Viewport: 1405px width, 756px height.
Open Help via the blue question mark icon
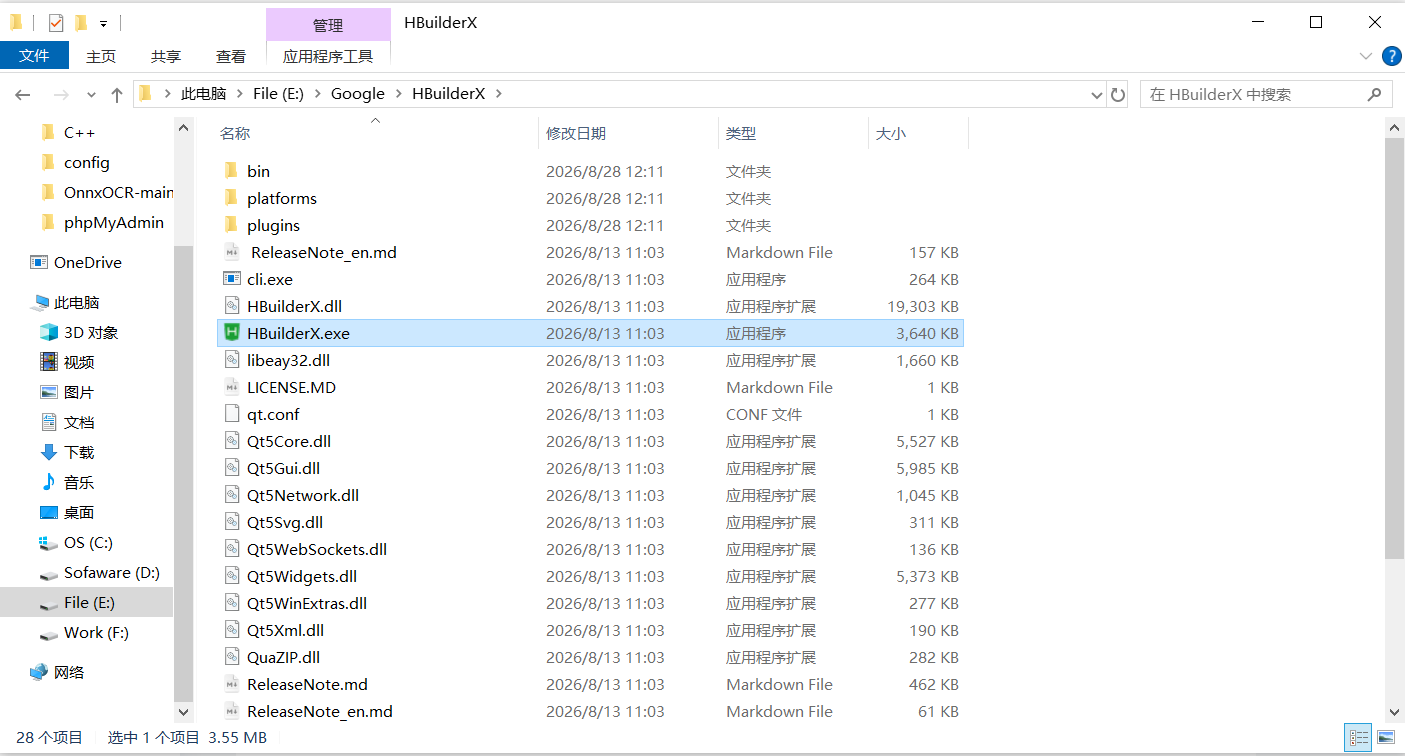[x=1391, y=56]
